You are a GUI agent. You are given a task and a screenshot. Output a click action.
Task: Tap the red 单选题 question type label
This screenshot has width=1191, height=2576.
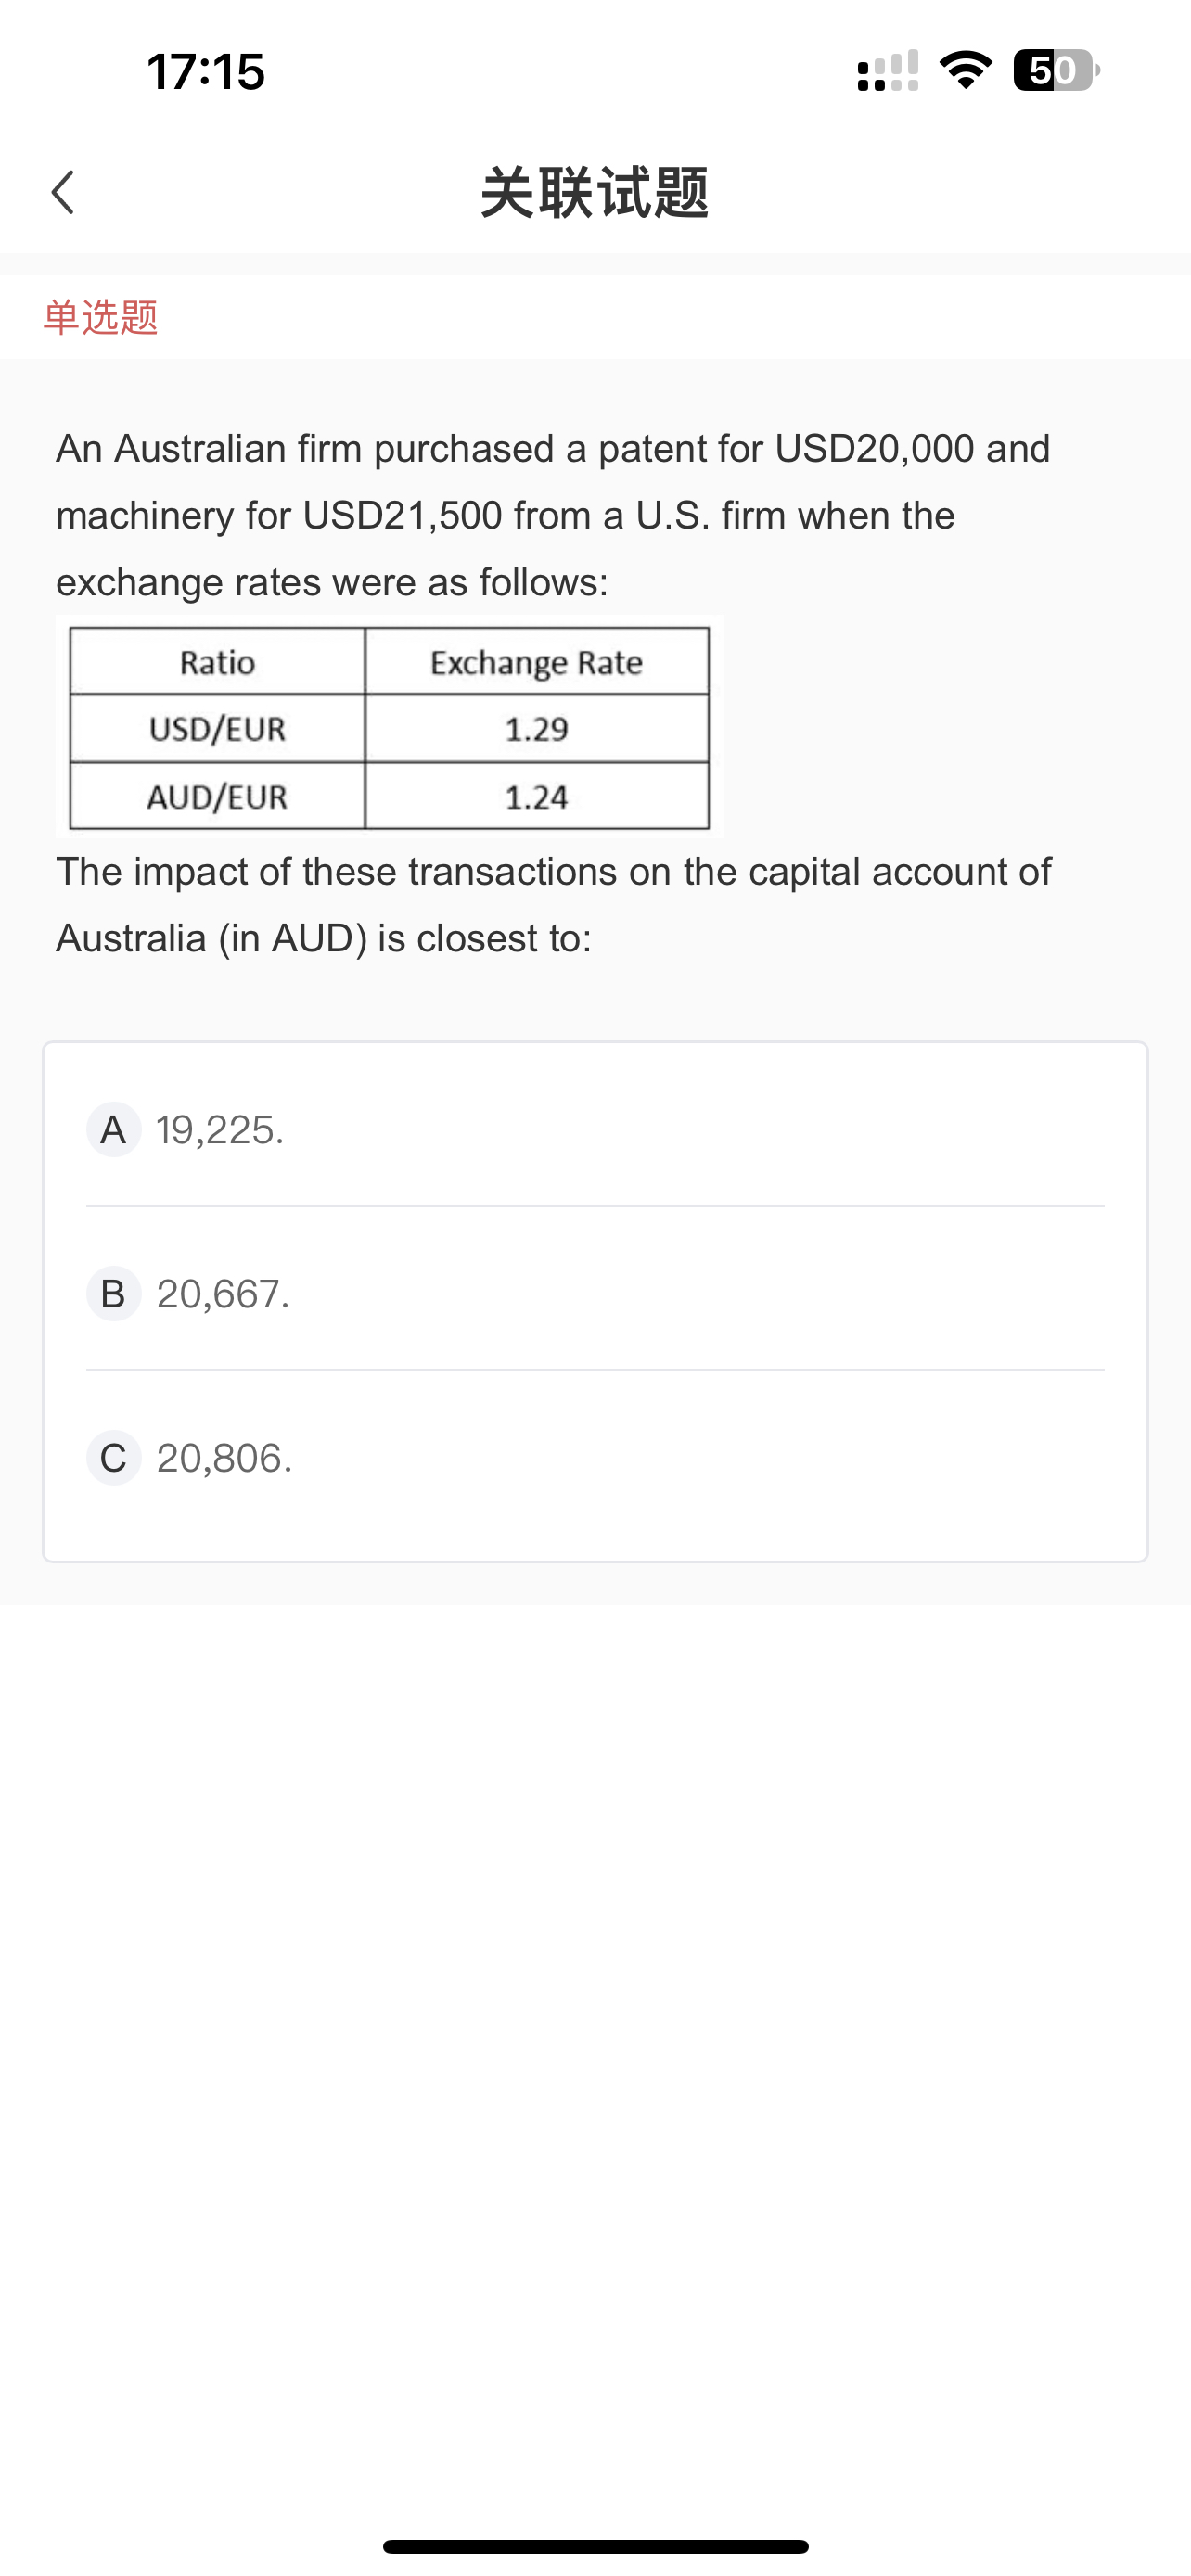tap(101, 317)
